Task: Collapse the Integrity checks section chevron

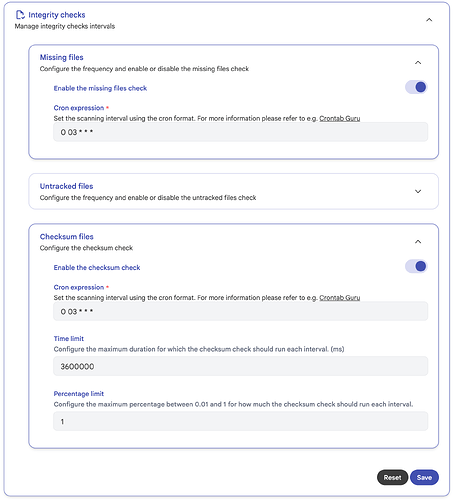Action: click(429, 20)
